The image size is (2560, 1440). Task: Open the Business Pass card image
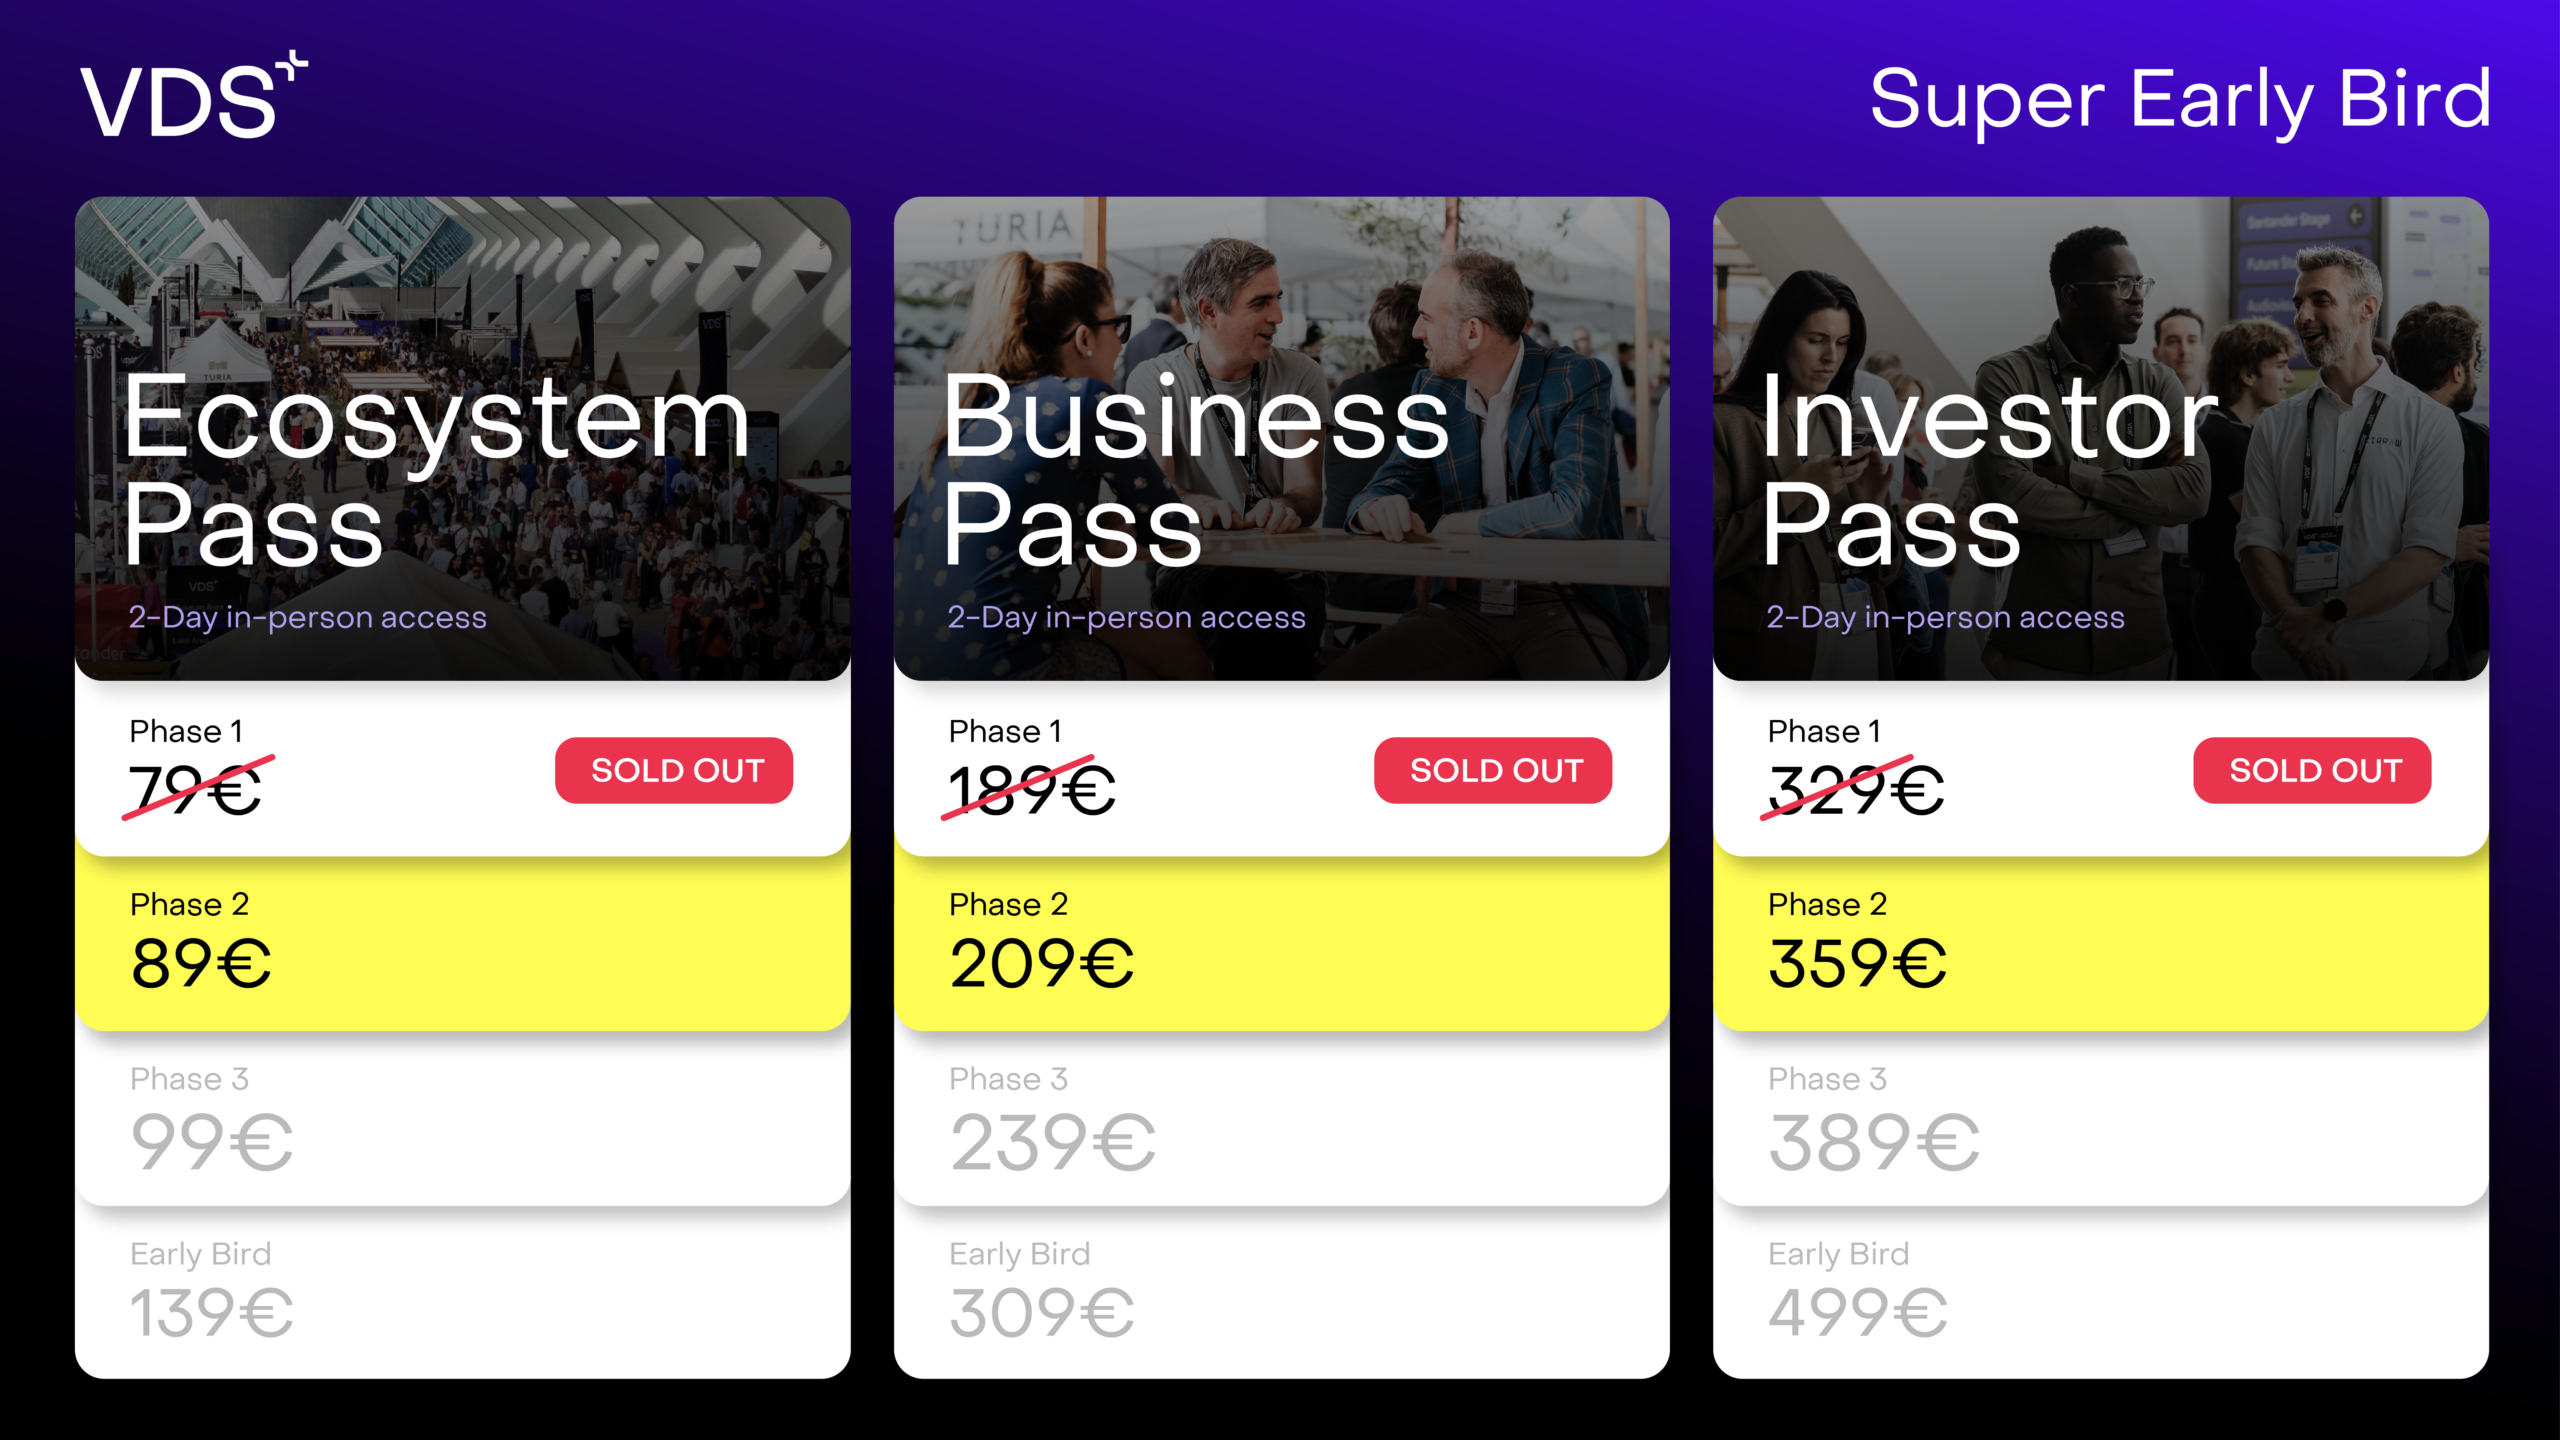coord(1281,438)
